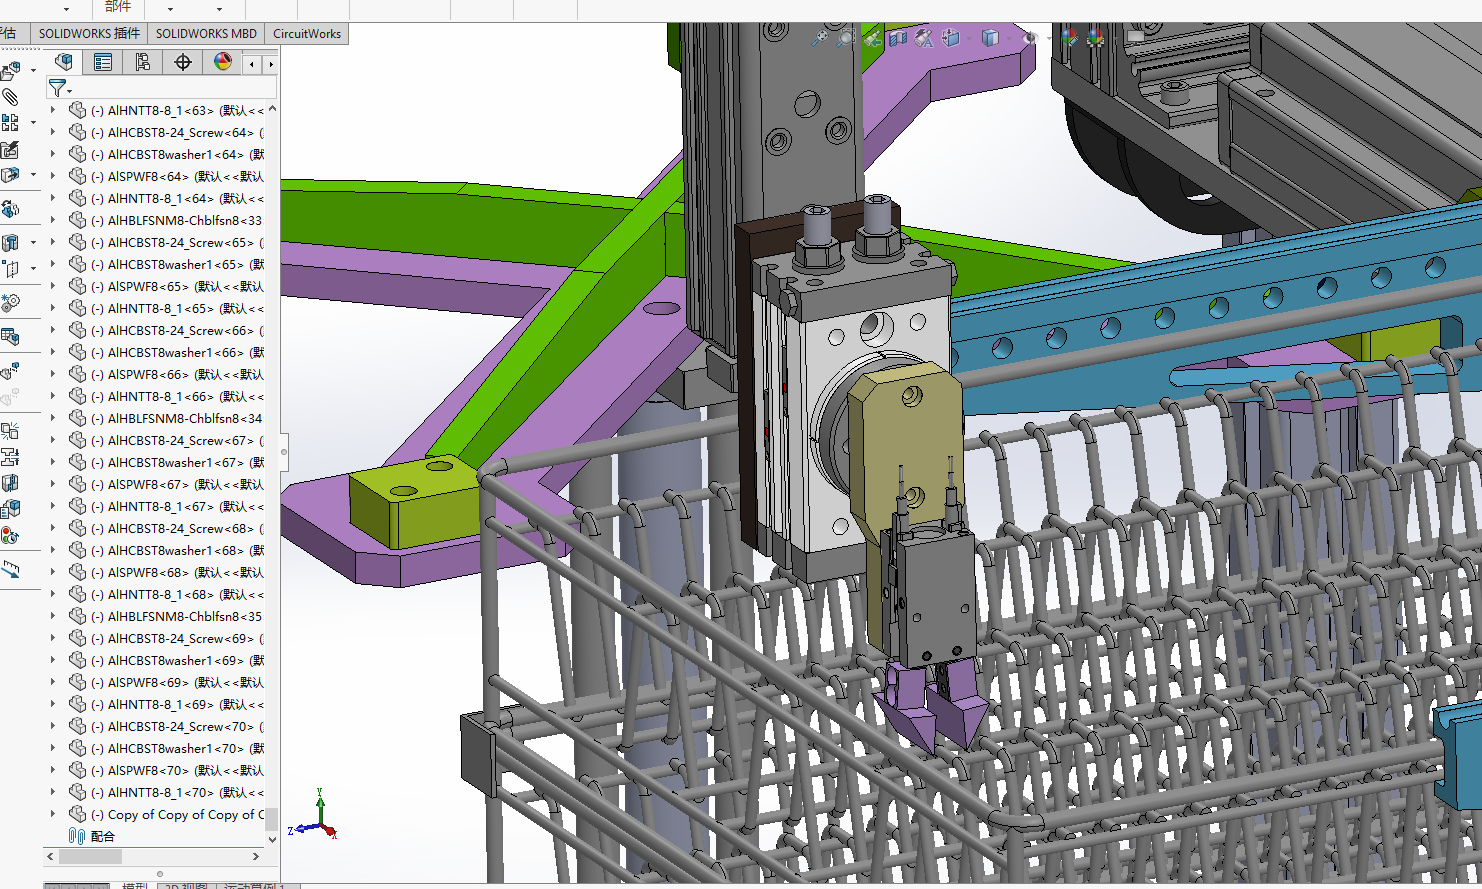1482x889 pixels.
Task: Open Display Style dropdown arrow
Action: click(x=1007, y=39)
